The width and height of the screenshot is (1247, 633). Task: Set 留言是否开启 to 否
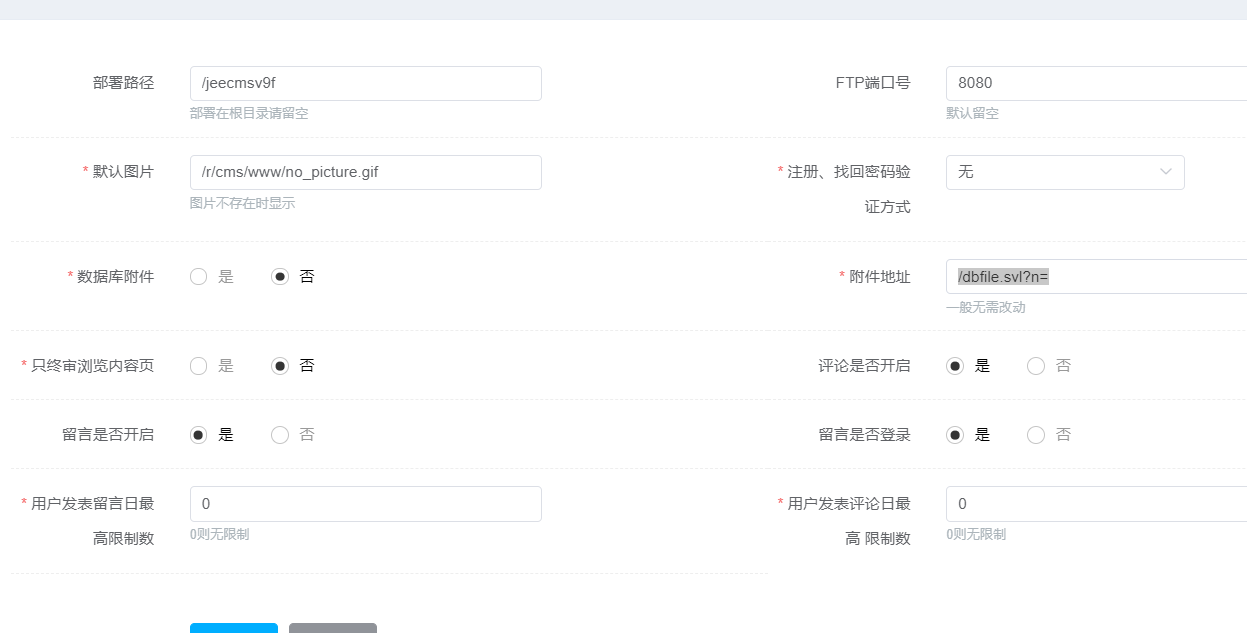pyautogui.click(x=280, y=435)
